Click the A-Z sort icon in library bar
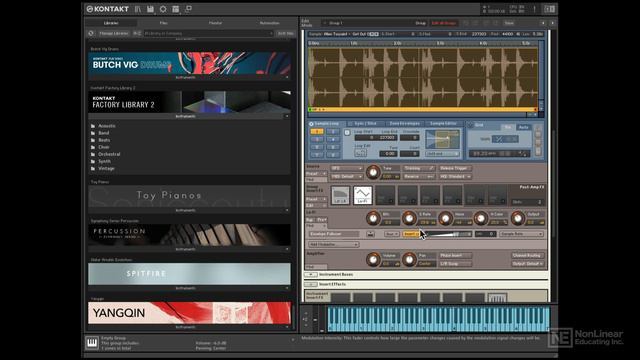Image resolution: width=640 pixels, height=360 pixels. tap(137, 33)
